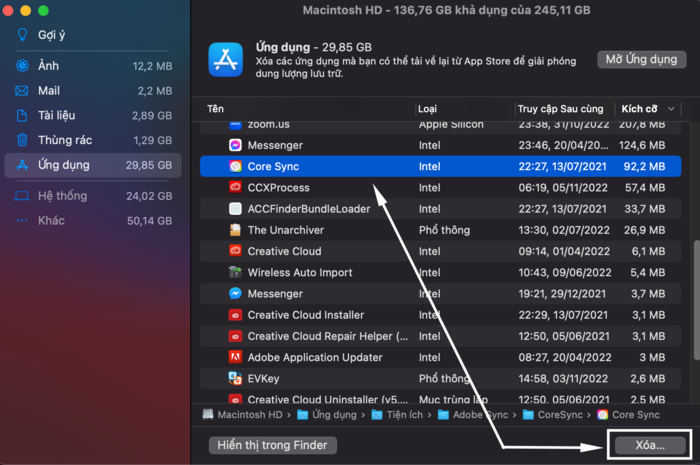Screen dimensions: 700x465
Task: Click Phổ thông type for The Unarchiver
Action: click(444, 230)
